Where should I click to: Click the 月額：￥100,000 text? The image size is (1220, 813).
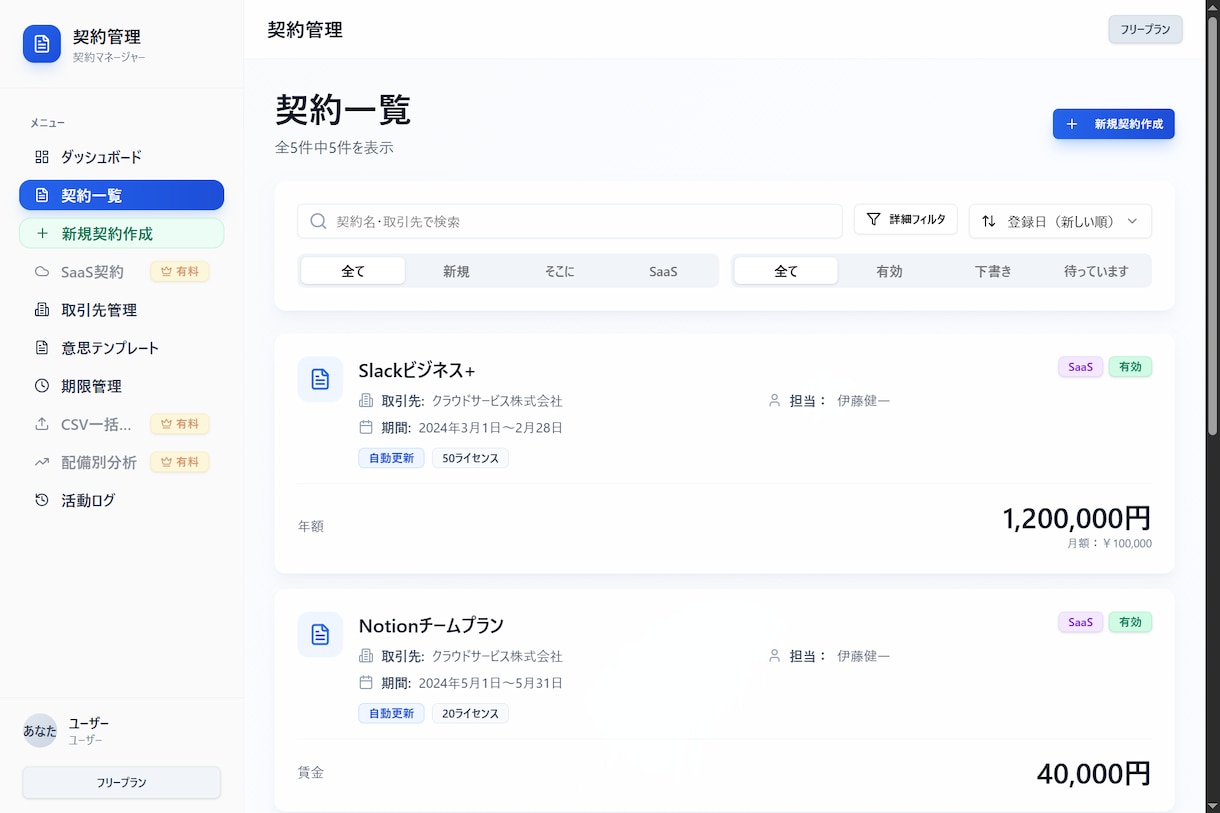pyautogui.click(x=1110, y=544)
